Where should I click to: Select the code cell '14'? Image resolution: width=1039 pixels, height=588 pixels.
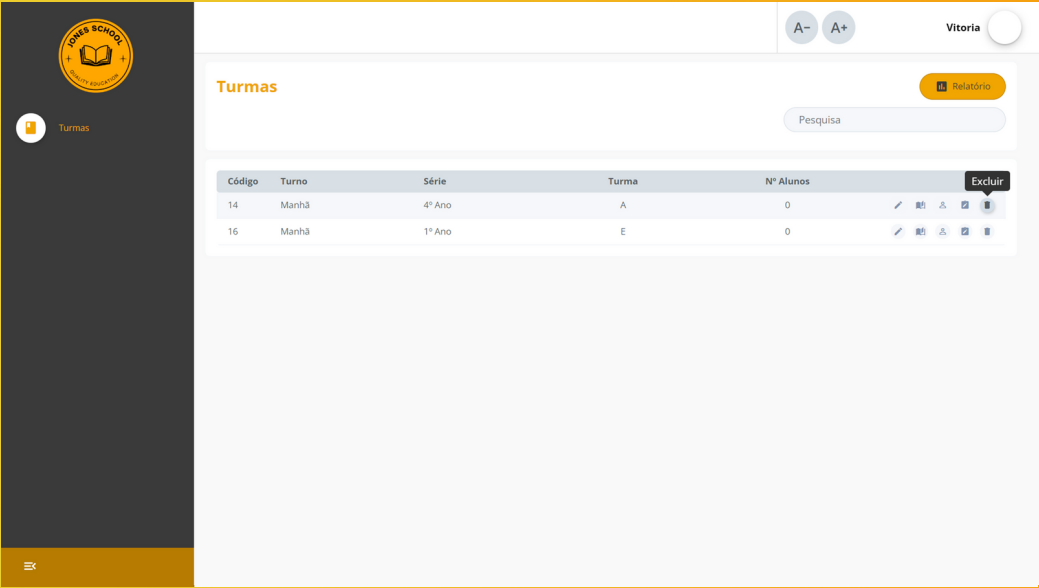point(233,206)
